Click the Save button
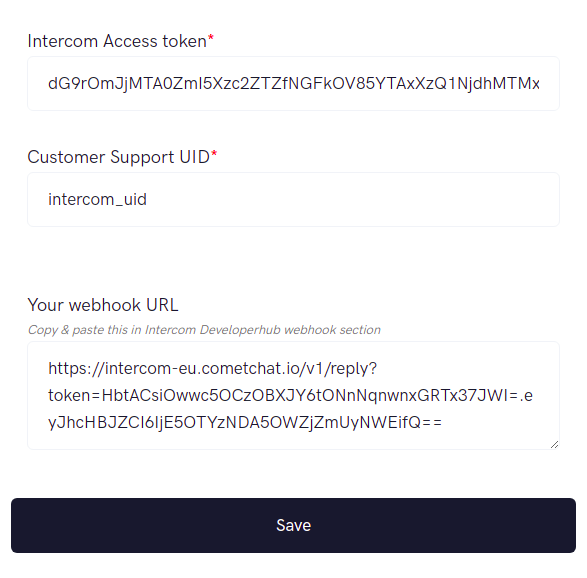 (293, 525)
